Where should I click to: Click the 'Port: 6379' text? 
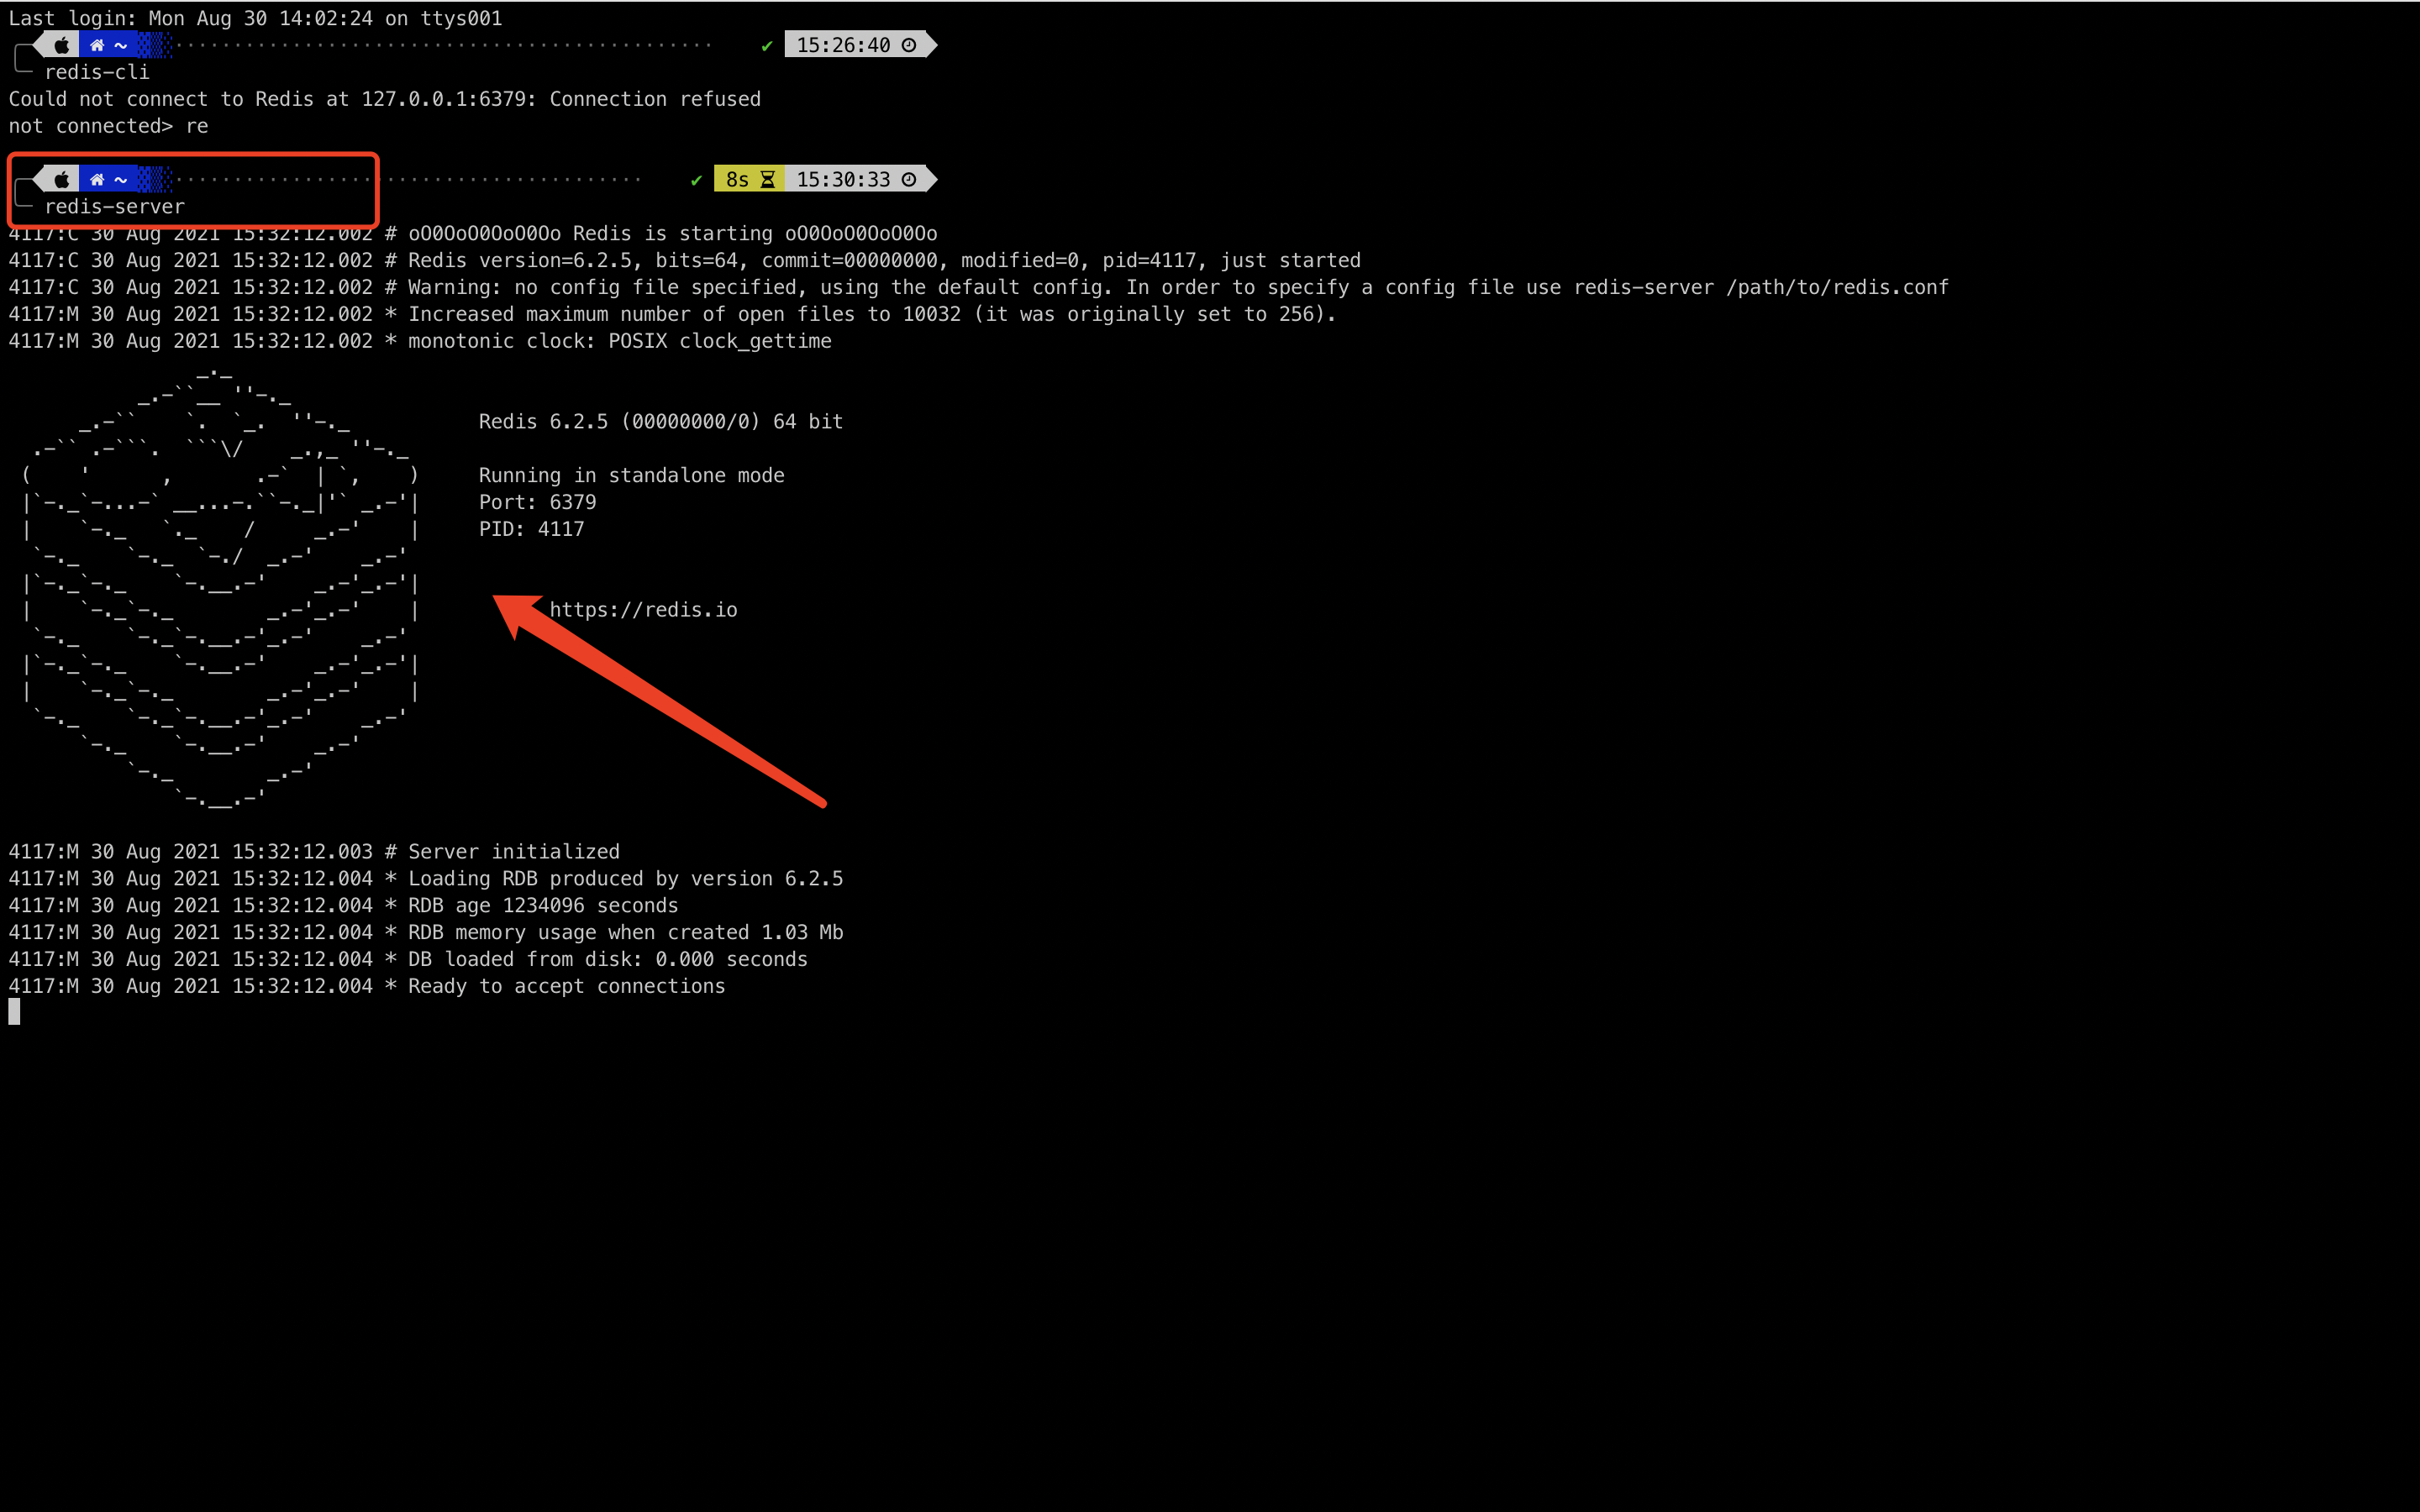tap(537, 502)
